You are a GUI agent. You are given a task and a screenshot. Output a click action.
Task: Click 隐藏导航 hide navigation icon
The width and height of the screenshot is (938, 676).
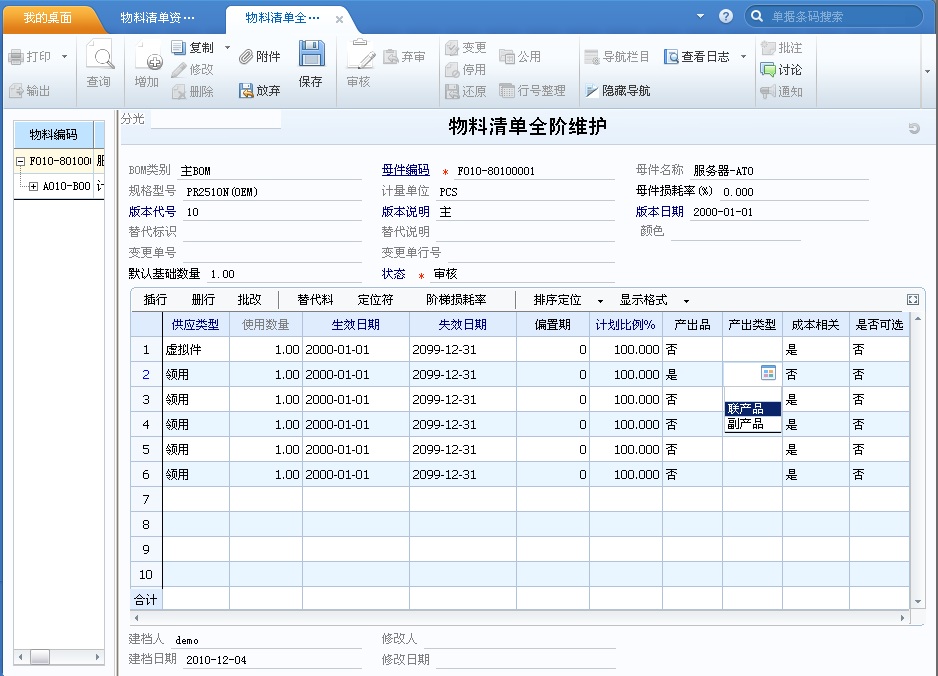click(x=592, y=90)
